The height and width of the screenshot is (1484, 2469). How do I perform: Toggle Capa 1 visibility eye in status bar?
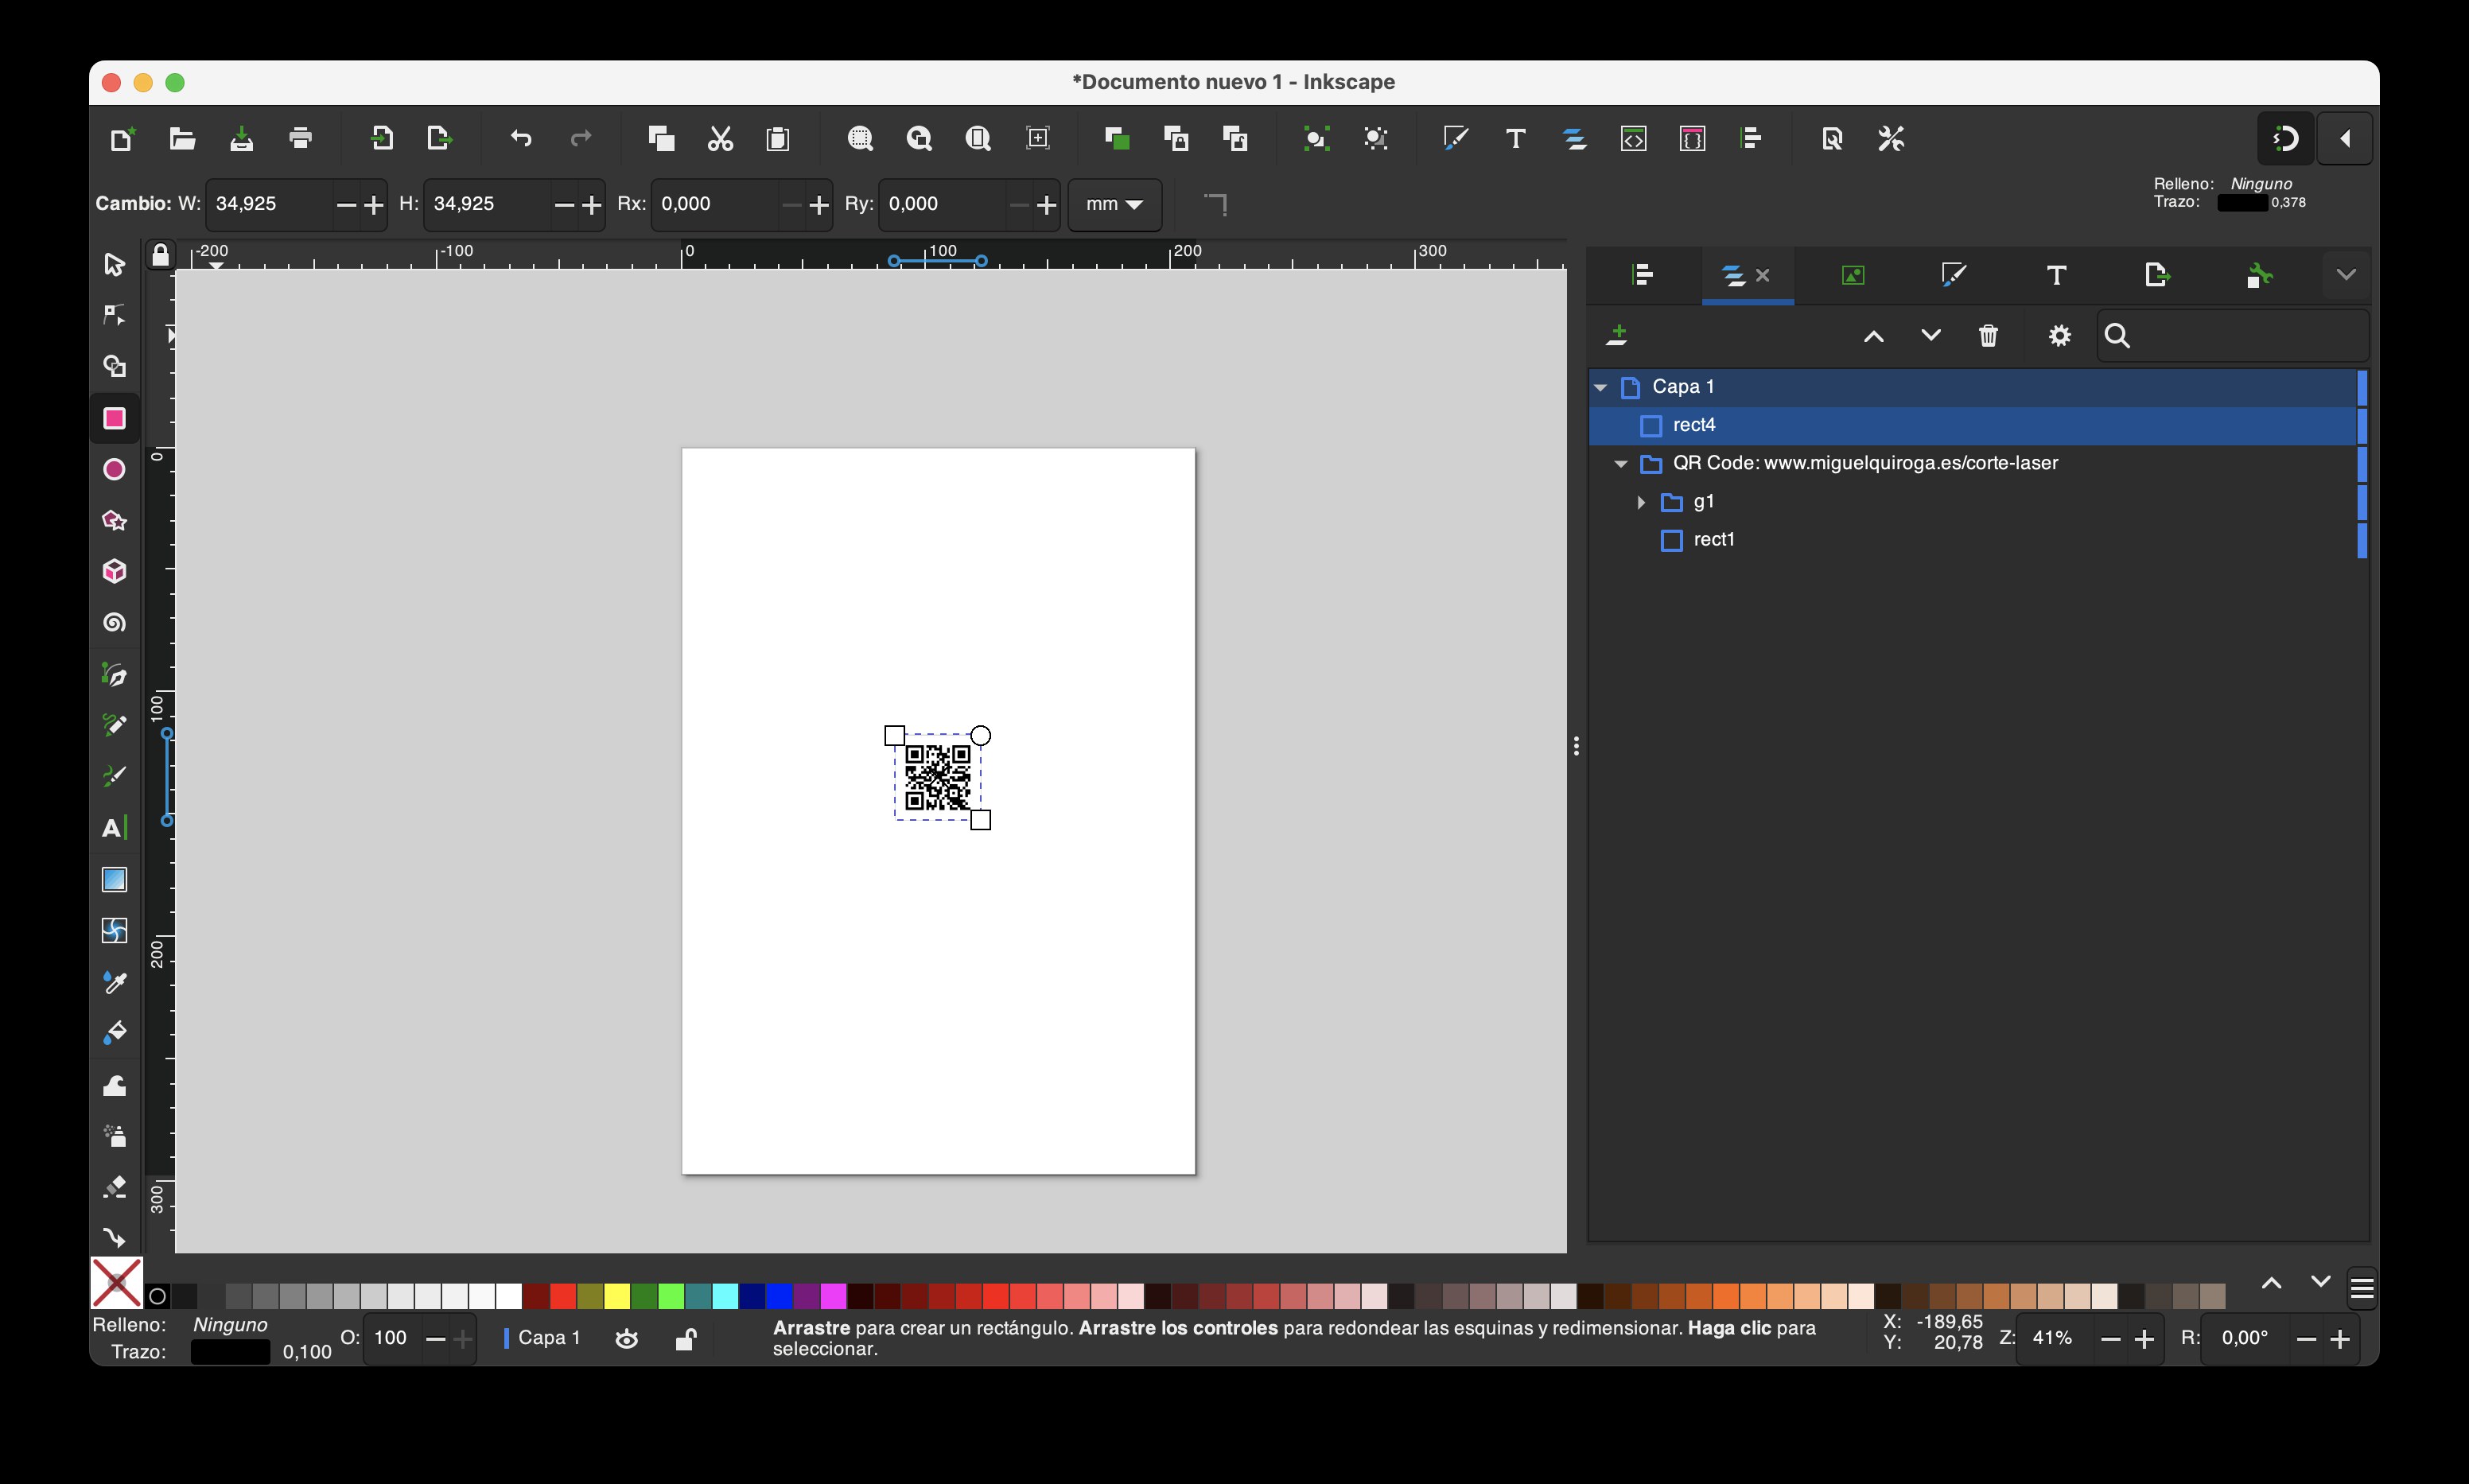pos(627,1338)
